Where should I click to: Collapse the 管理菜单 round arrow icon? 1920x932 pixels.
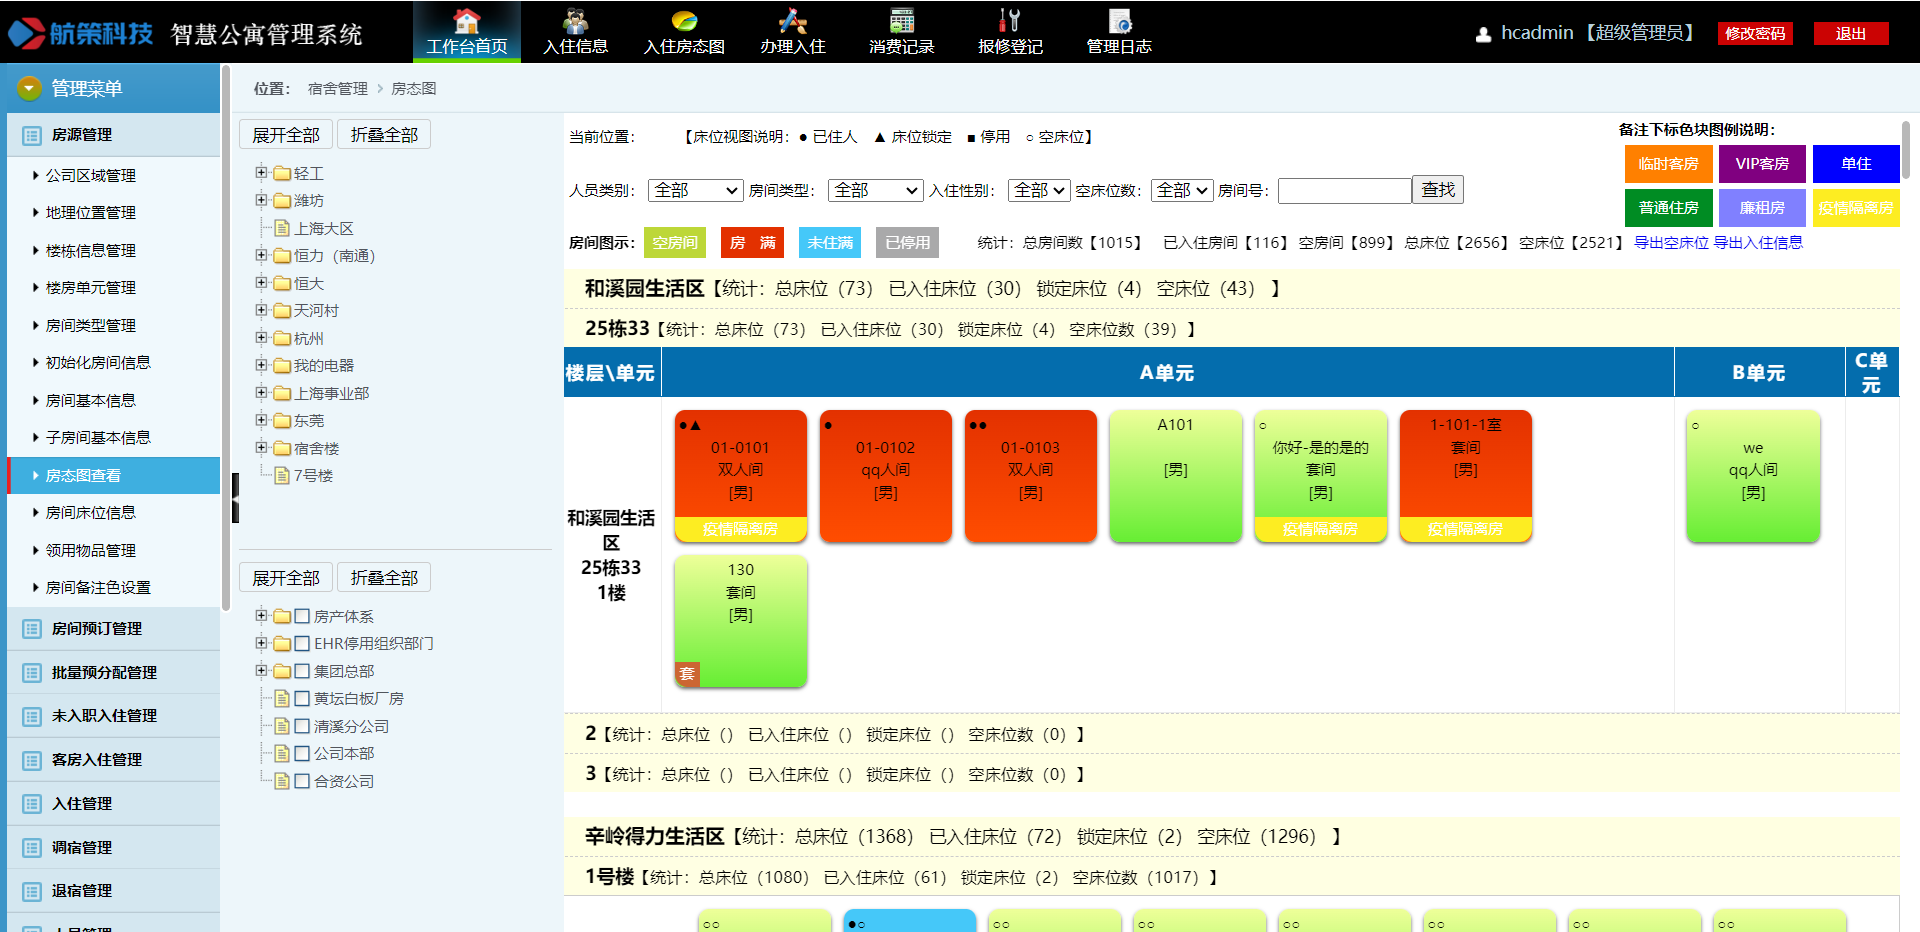[x=29, y=88]
